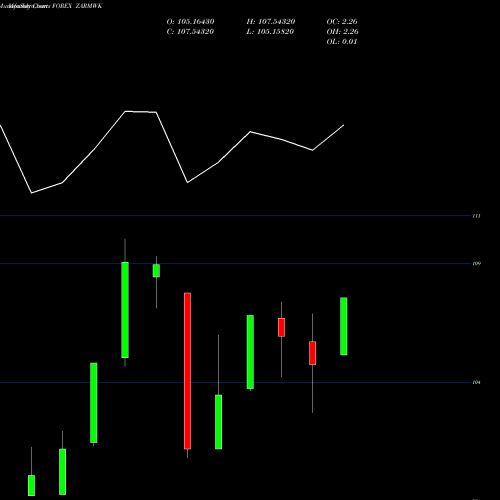Click the white line's right end point

click(x=344, y=125)
